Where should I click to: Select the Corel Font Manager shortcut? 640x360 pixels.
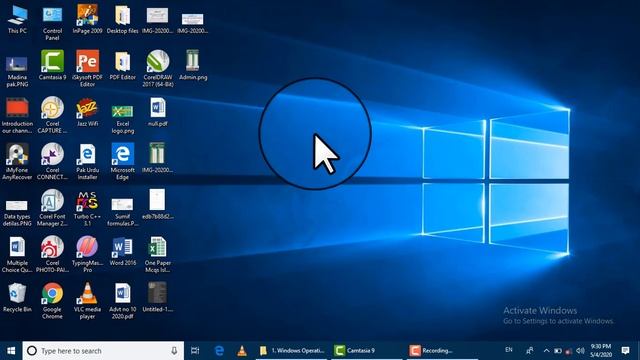(52, 208)
